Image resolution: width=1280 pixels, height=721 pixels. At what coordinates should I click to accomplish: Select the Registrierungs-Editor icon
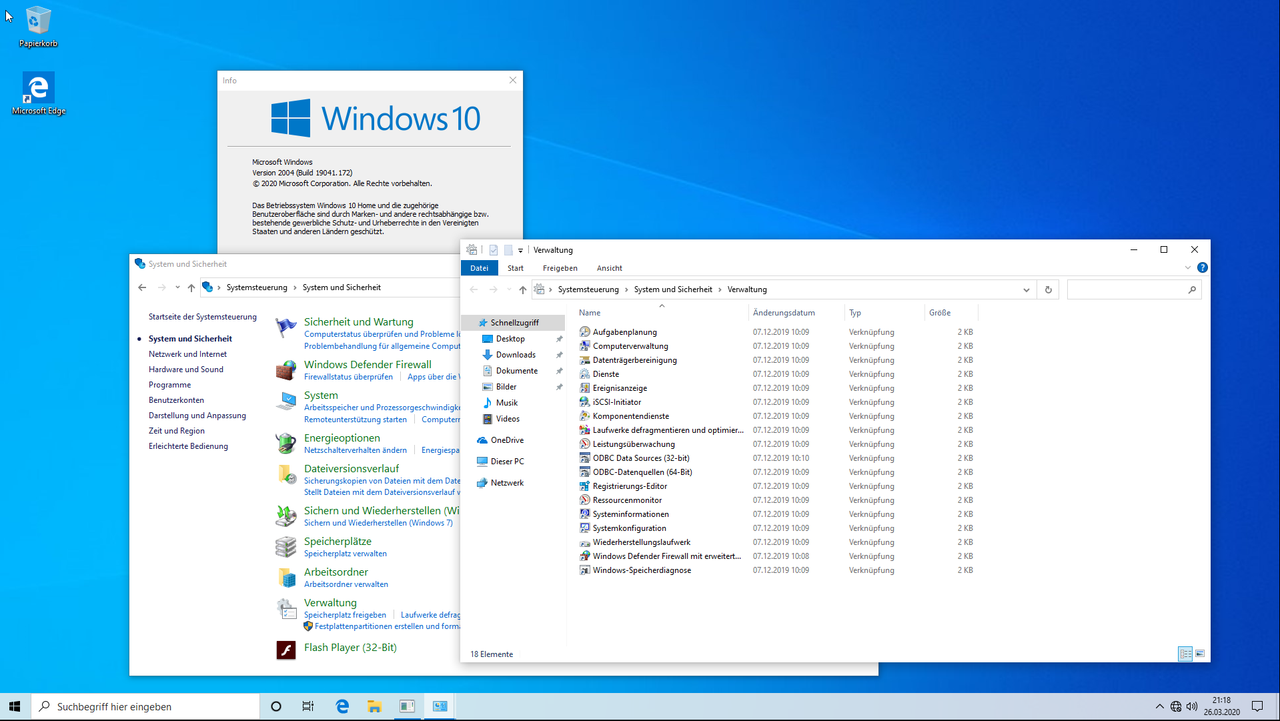585,486
